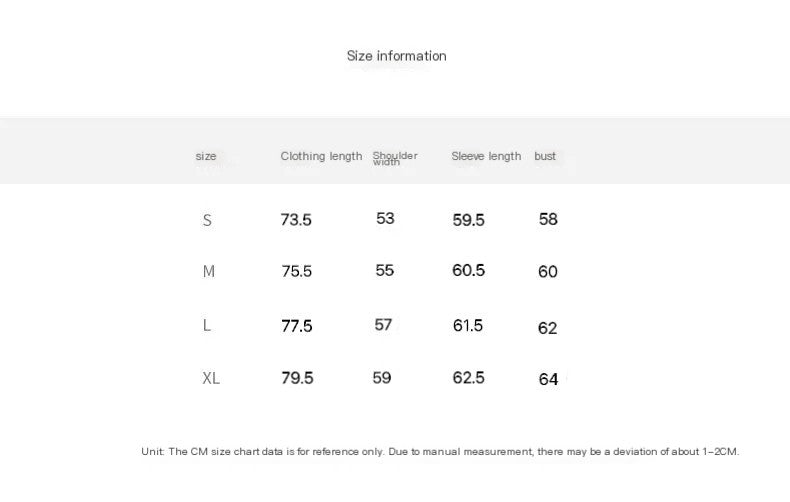Click shoulder width value 55
Image resolution: width=790 pixels, height=502 pixels.
[x=384, y=270]
